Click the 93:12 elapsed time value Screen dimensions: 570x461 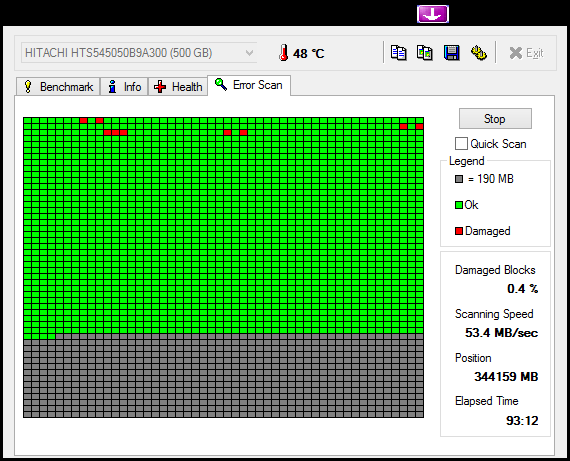[x=522, y=421]
